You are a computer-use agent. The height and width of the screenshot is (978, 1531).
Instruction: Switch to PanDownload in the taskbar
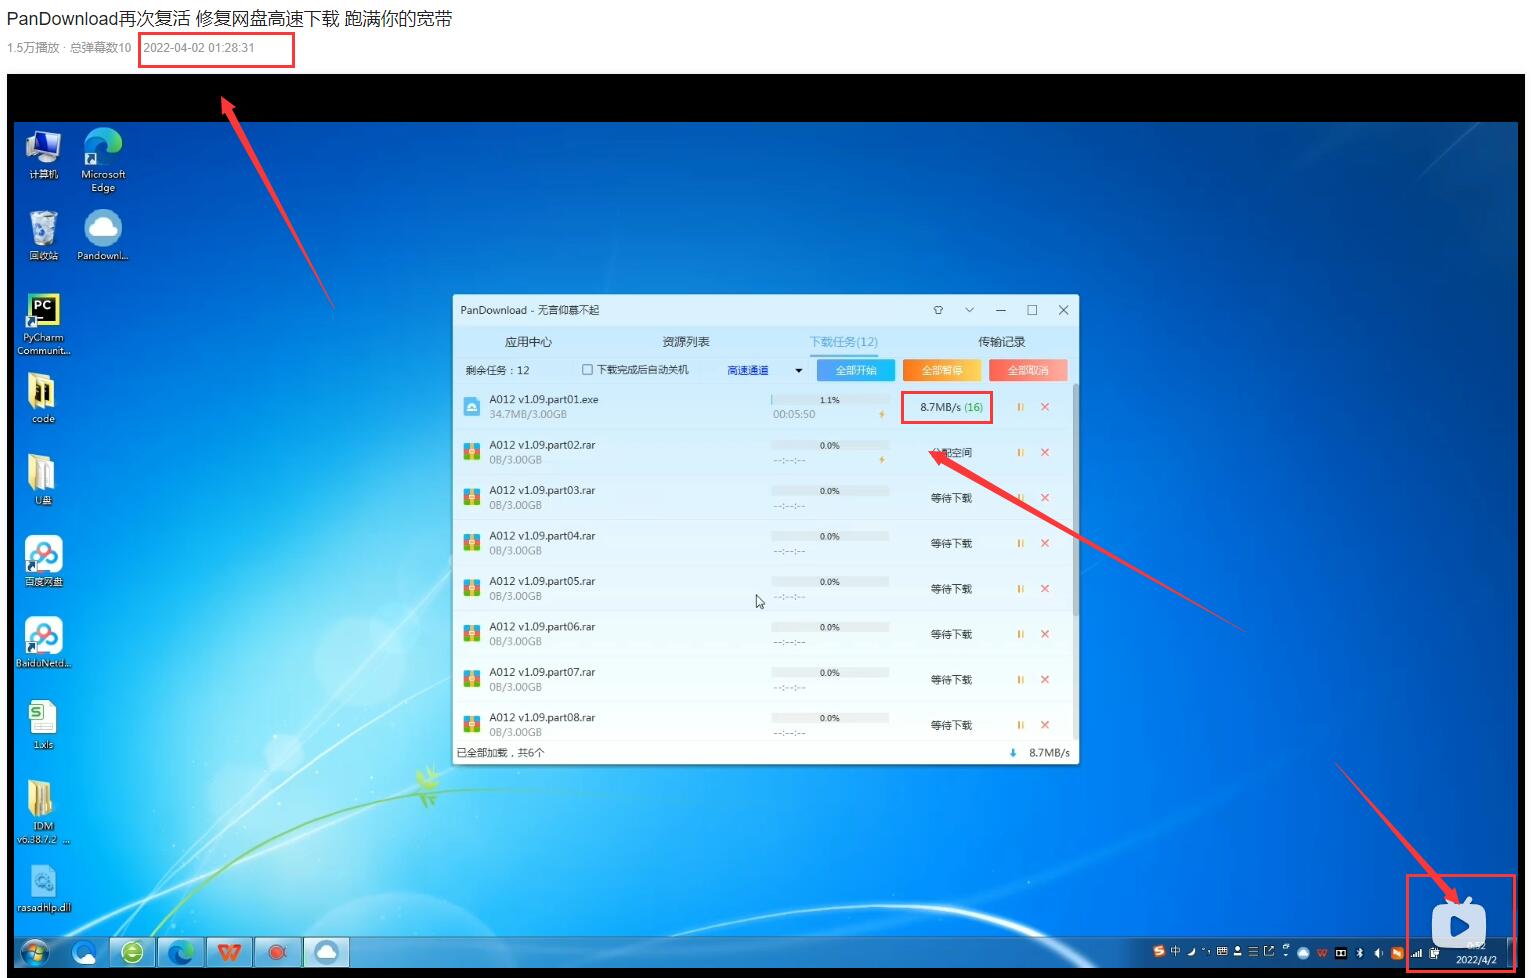coord(326,952)
